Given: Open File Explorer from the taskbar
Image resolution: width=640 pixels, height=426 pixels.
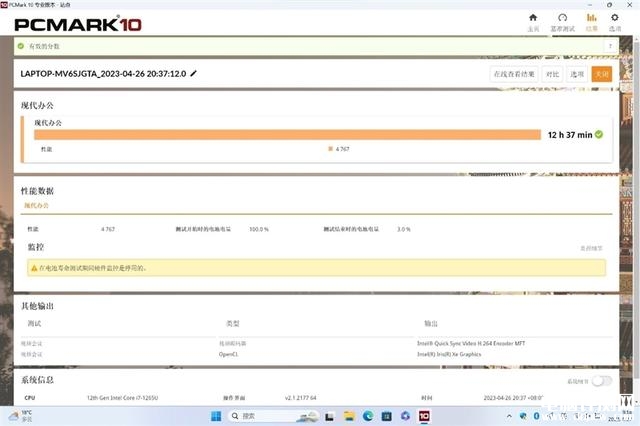Looking at the screenshot, I should 349,416.
